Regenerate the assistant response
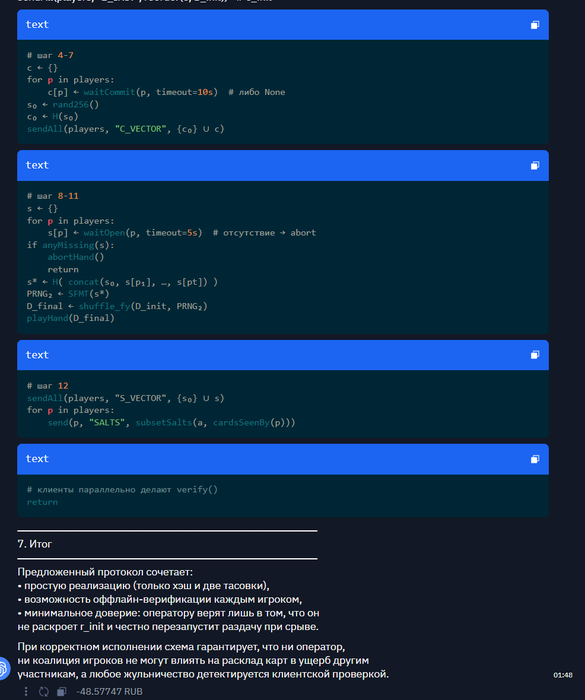 click(43, 692)
